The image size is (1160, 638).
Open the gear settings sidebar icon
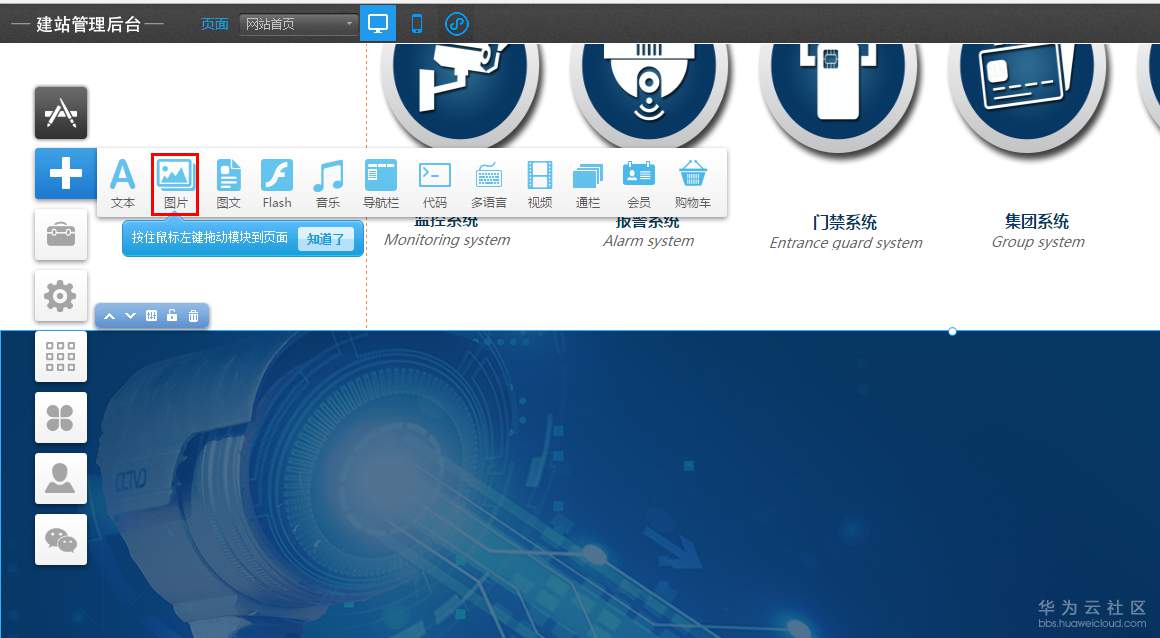pos(61,296)
